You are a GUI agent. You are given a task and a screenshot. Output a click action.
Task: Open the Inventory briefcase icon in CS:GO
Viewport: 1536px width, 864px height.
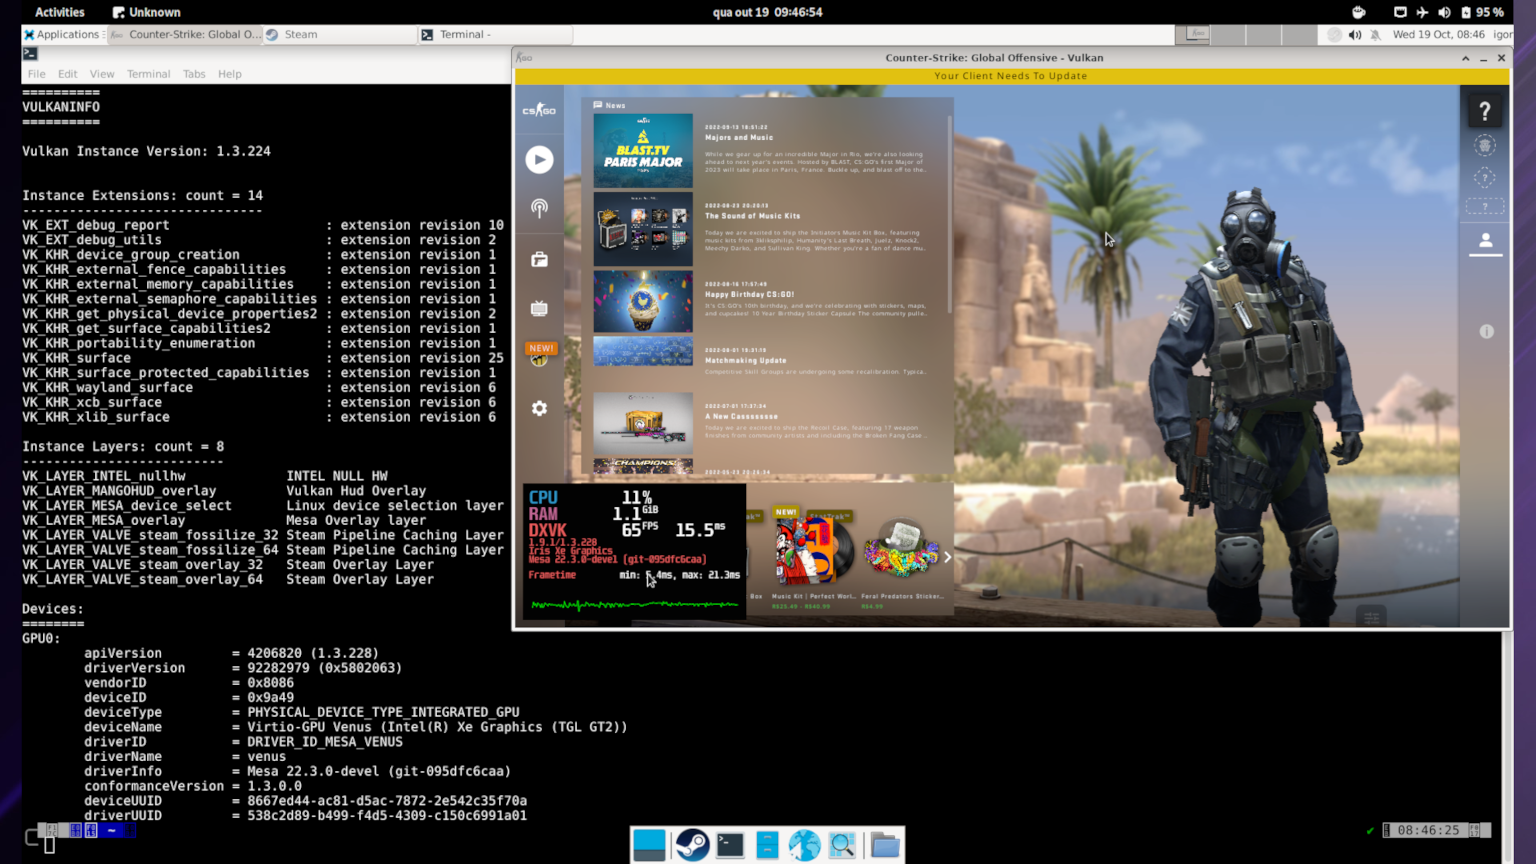coord(539,259)
